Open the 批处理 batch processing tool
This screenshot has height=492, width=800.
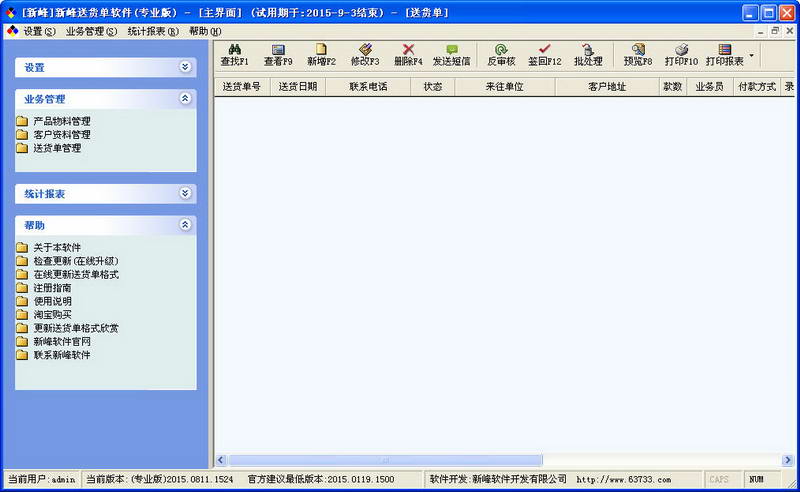[x=588, y=55]
